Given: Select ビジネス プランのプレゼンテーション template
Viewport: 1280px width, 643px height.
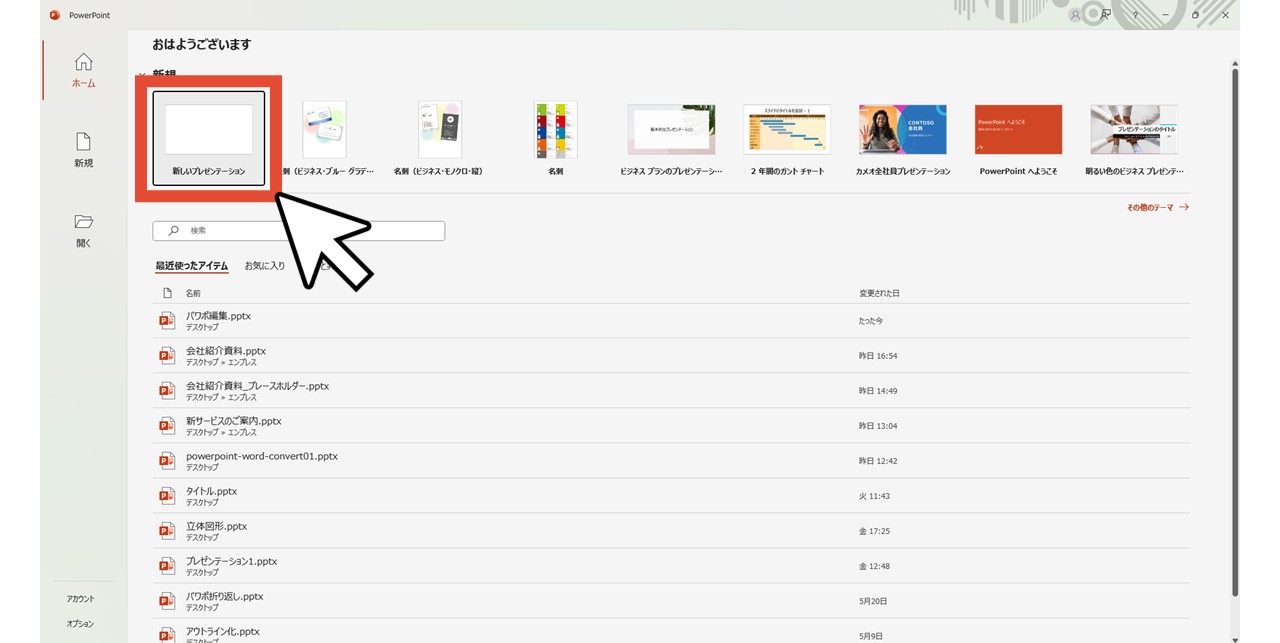Looking at the screenshot, I should [x=671, y=138].
